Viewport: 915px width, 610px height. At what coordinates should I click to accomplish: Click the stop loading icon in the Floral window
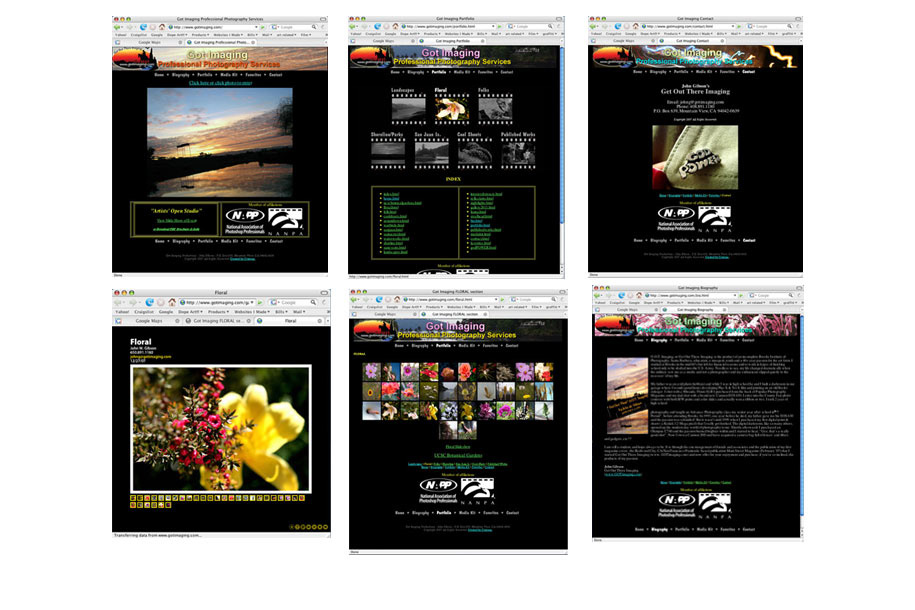pyautogui.click(x=160, y=302)
